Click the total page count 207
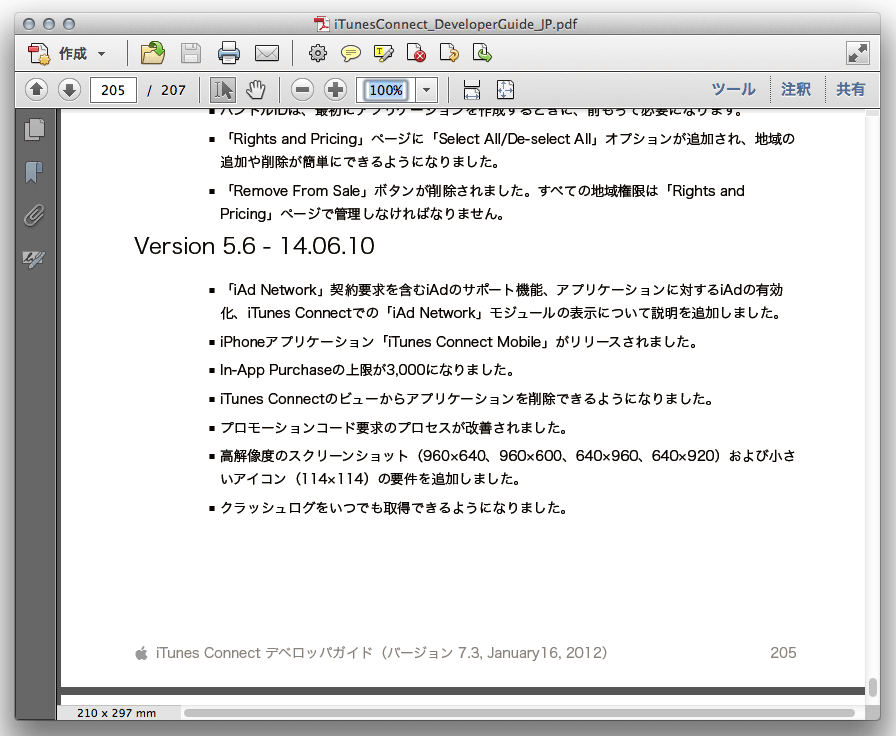Image resolution: width=896 pixels, height=736 pixels. tap(173, 90)
